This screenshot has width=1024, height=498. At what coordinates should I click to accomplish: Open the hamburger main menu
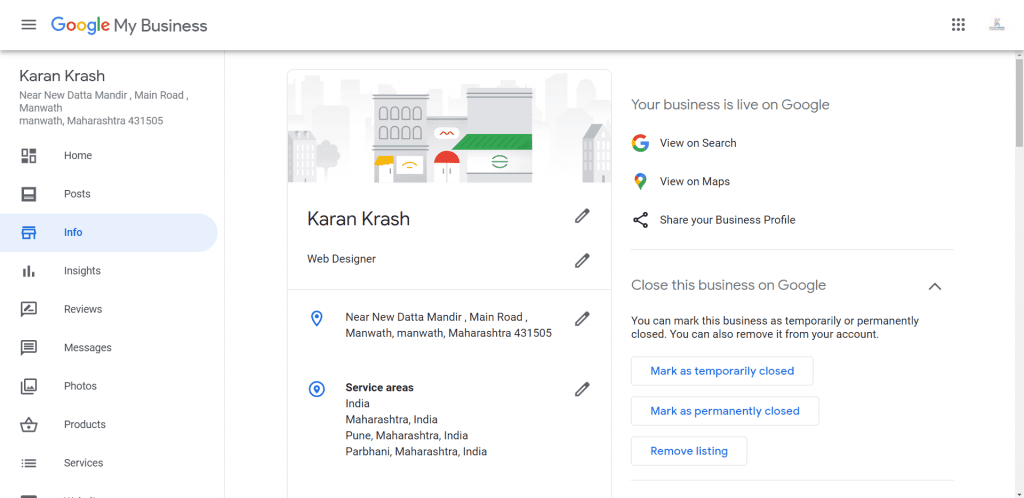28,25
